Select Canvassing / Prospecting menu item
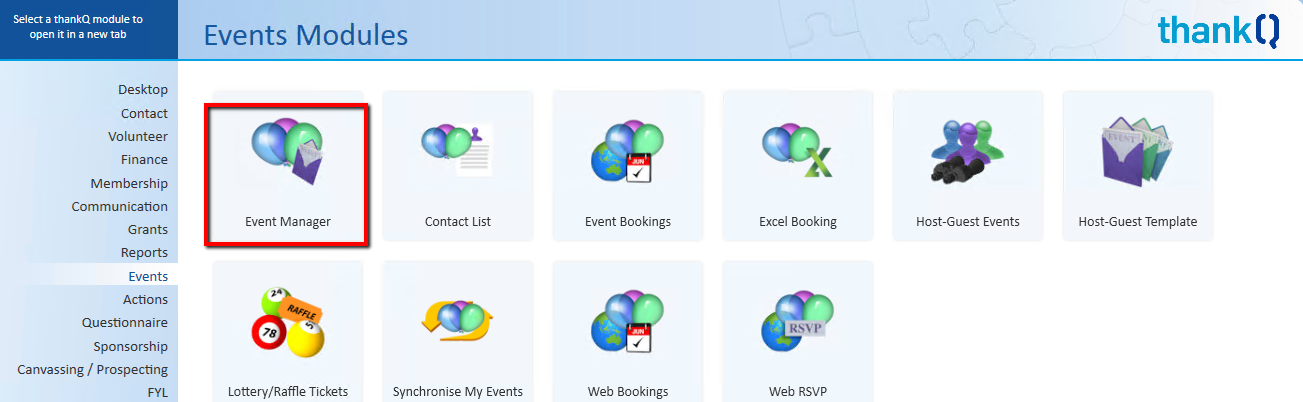Image resolution: width=1303 pixels, height=402 pixels. [92, 369]
